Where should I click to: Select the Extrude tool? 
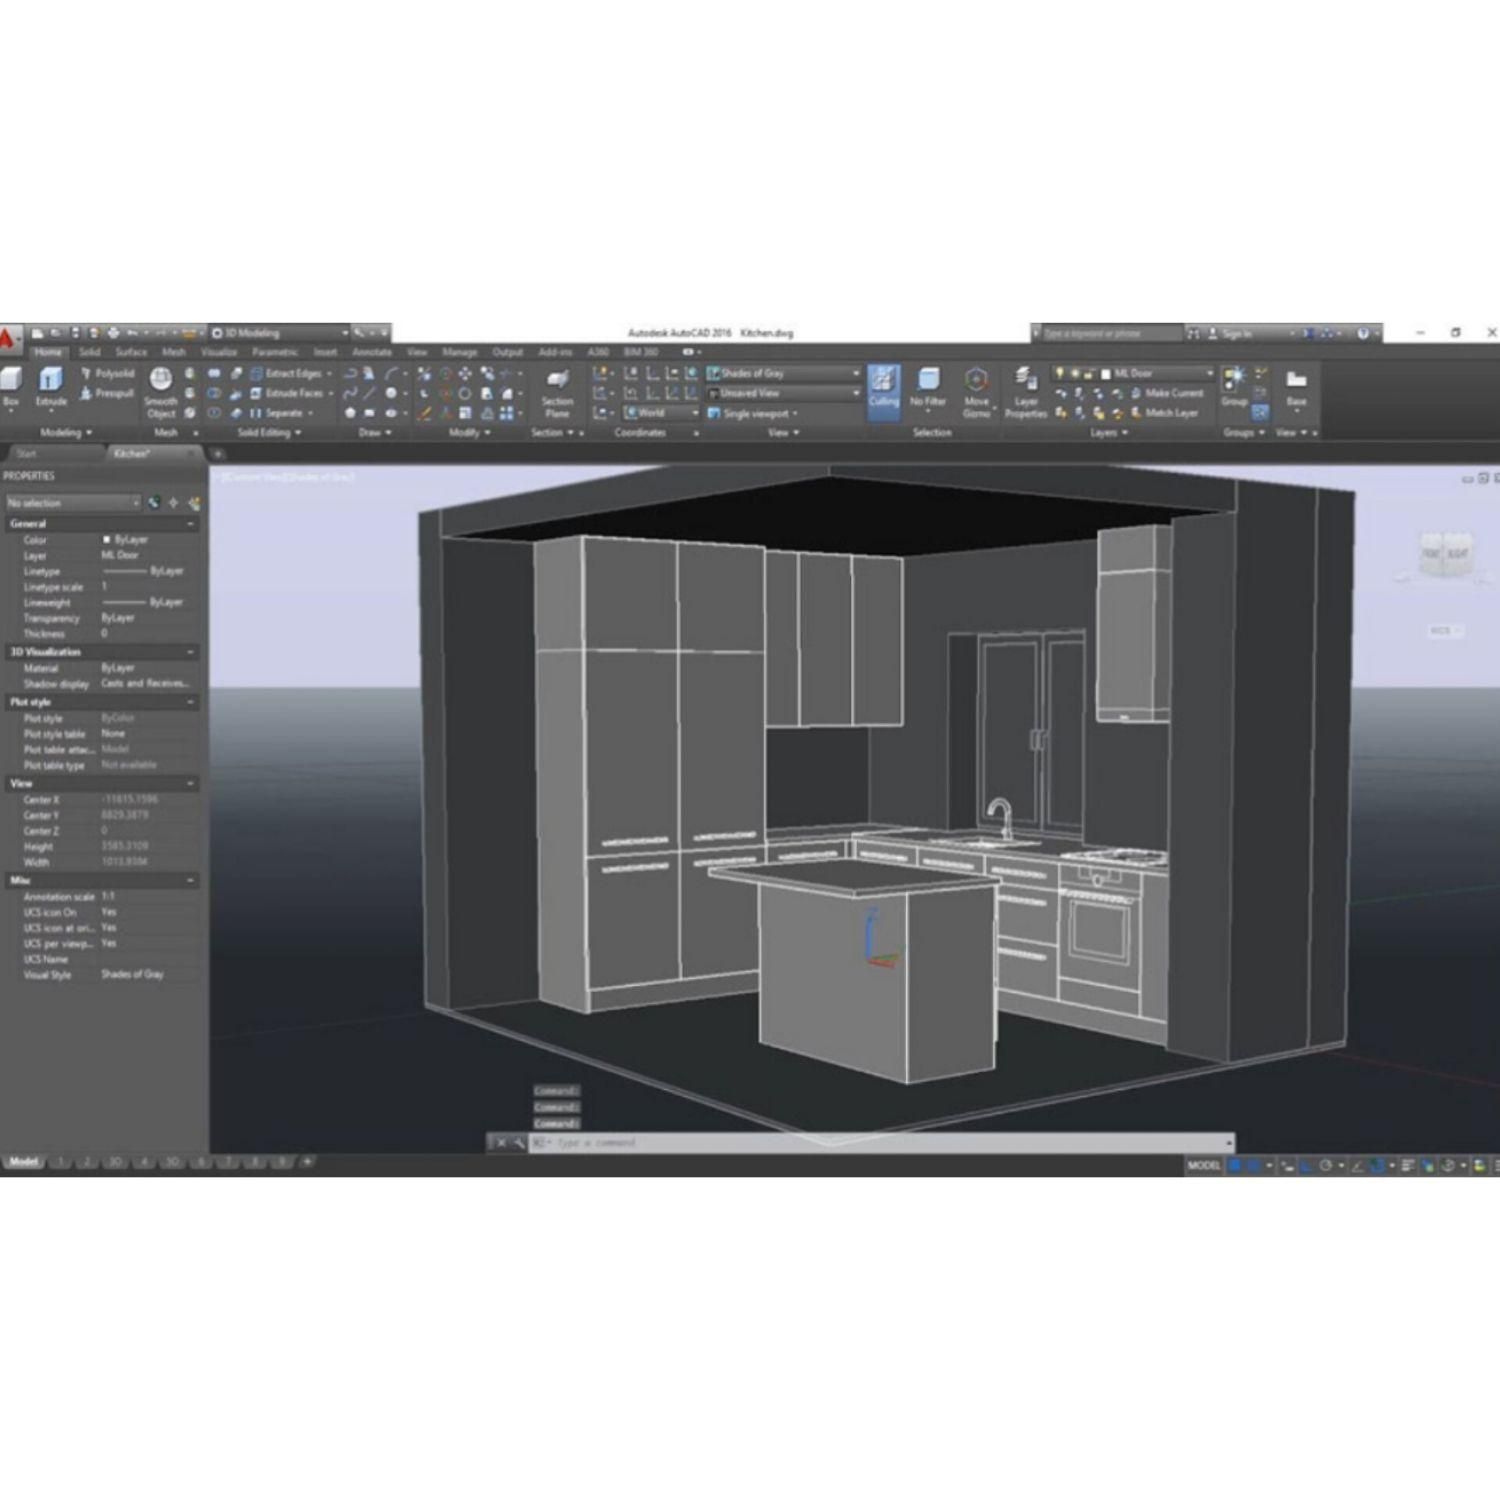click(51, 385)
